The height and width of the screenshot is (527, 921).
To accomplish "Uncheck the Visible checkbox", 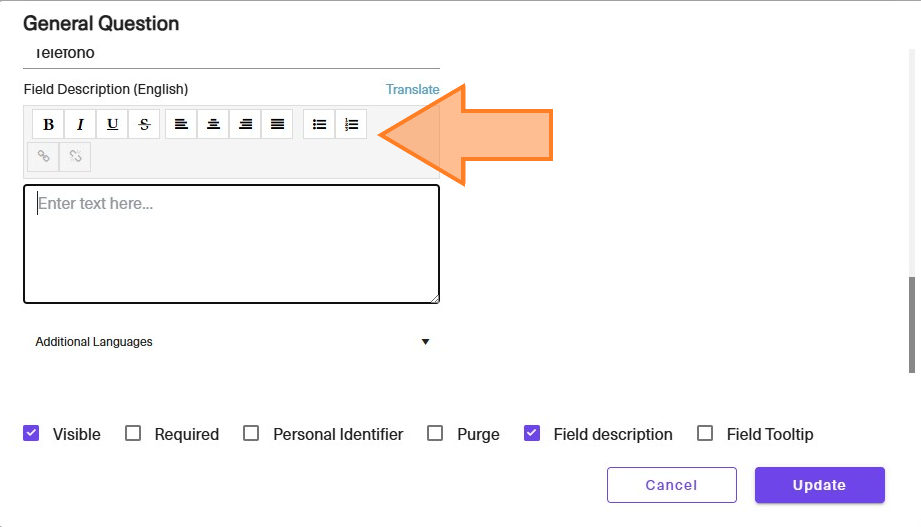I will coord(31,434).
